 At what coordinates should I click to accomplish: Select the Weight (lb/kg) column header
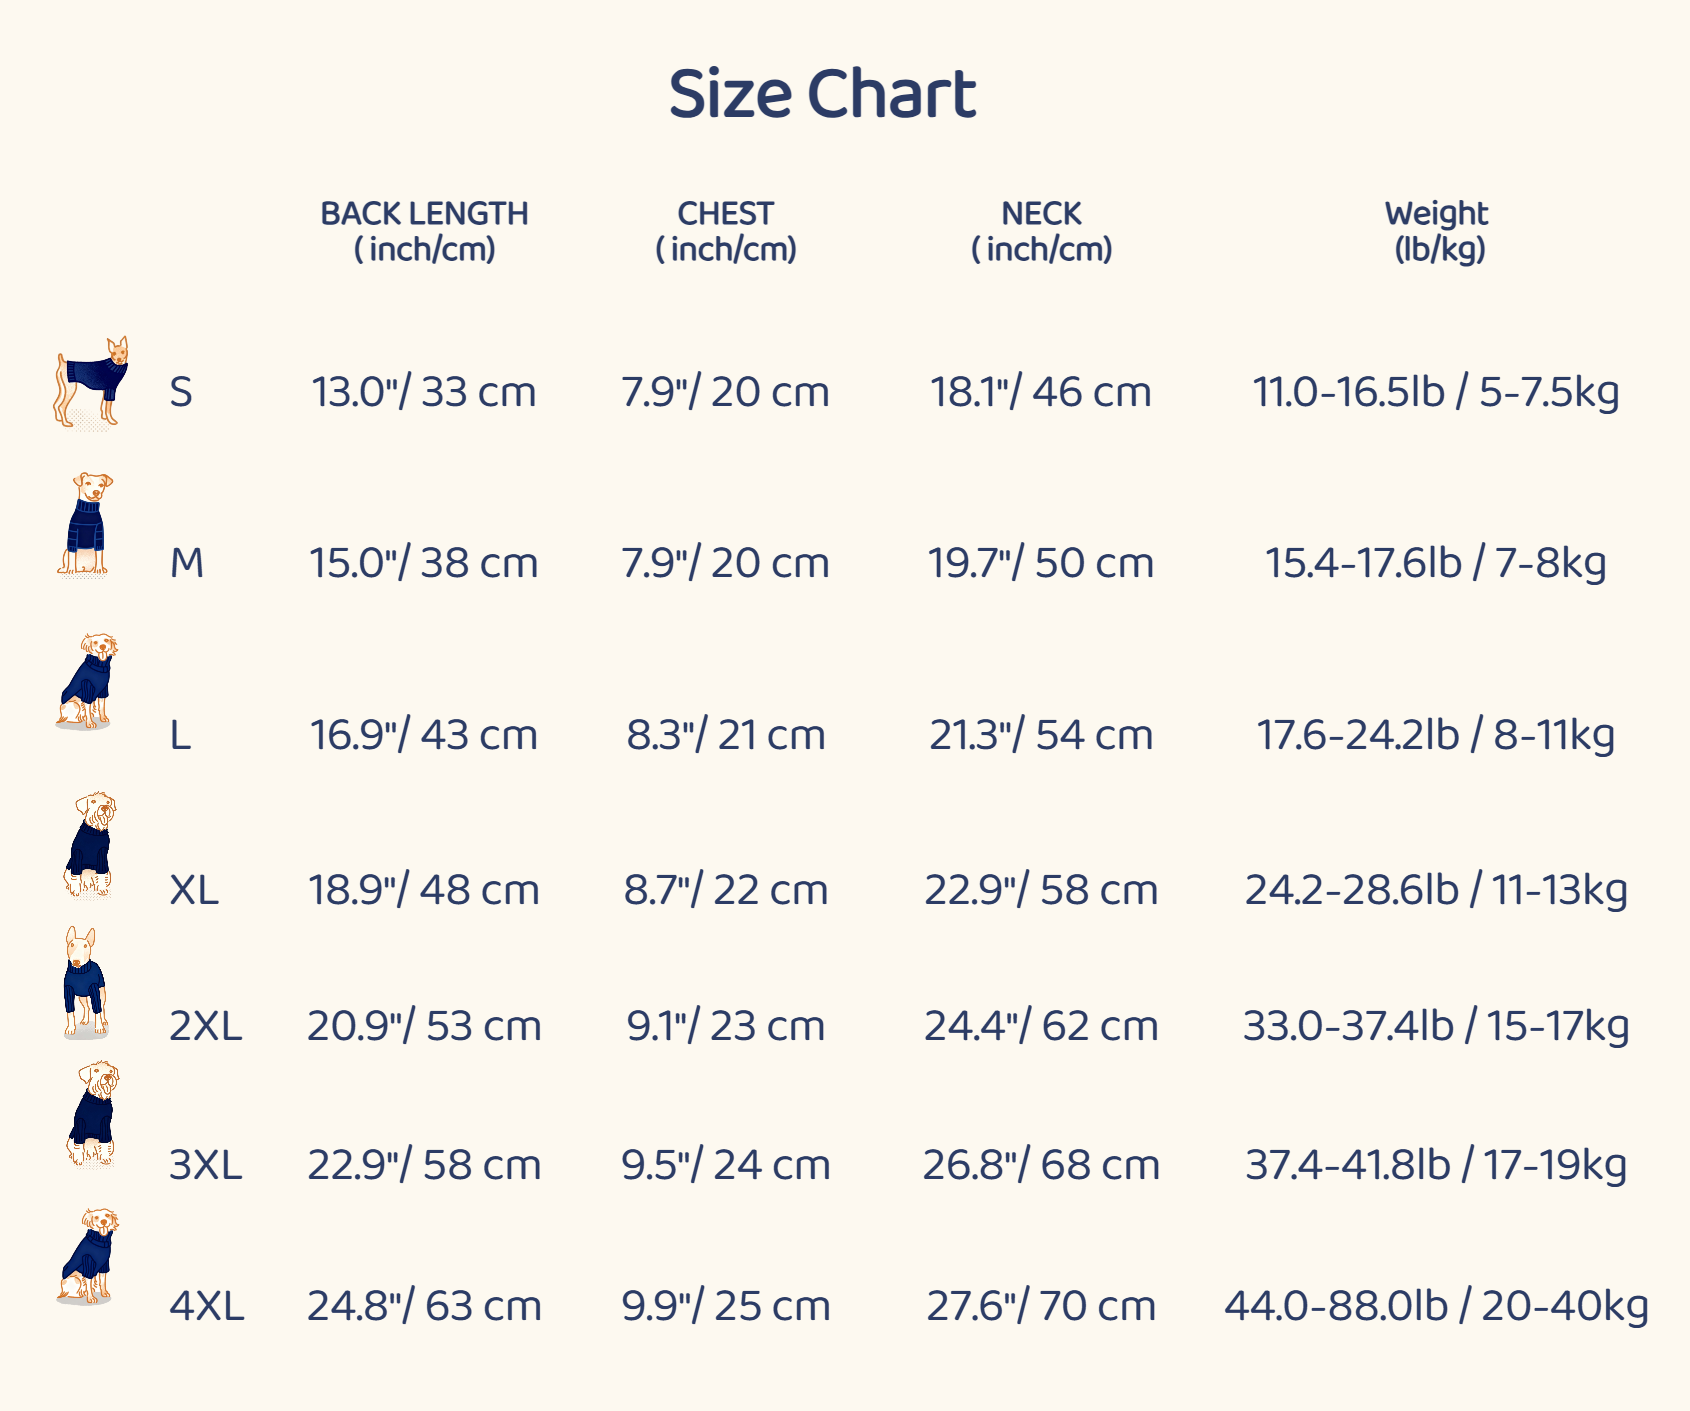click(1437, 231)
